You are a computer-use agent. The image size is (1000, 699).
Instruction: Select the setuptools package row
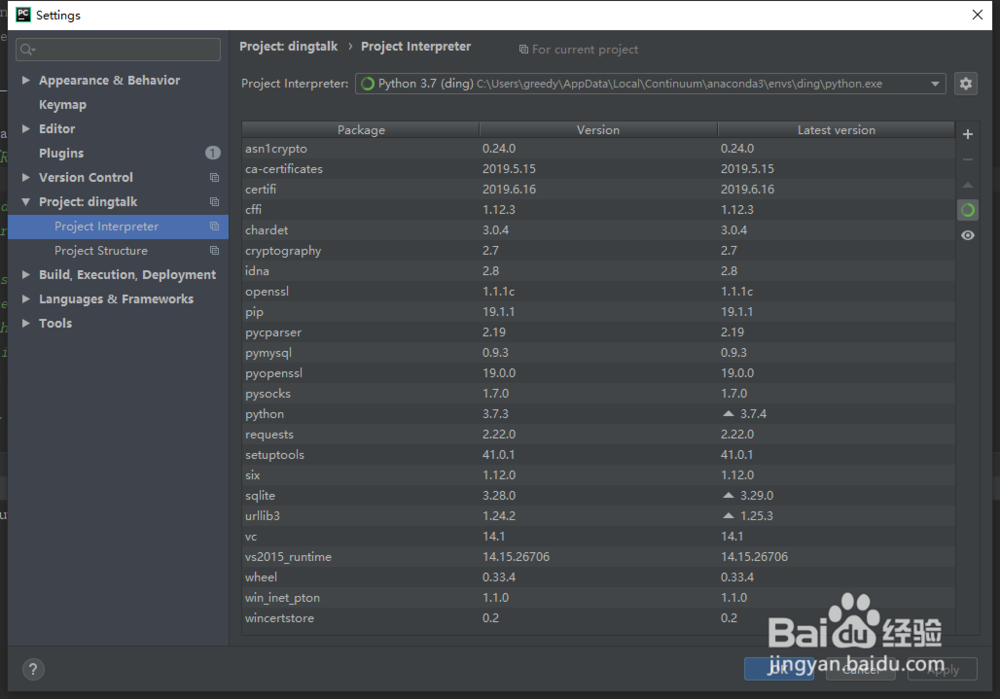[x=598, y=455]
